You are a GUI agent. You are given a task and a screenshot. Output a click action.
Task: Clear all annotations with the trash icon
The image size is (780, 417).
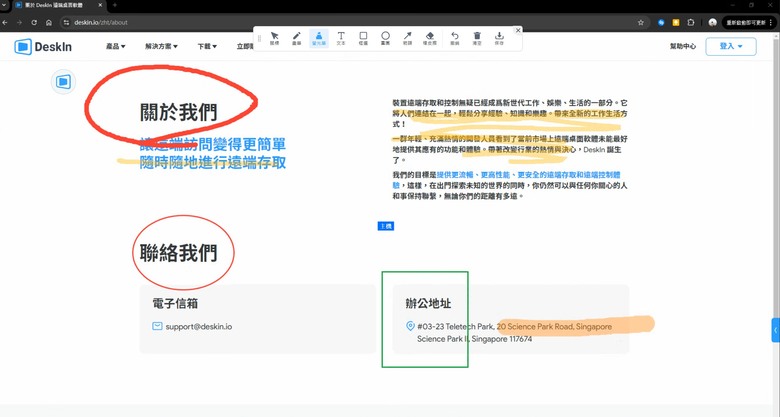click(x=477, y=38)
